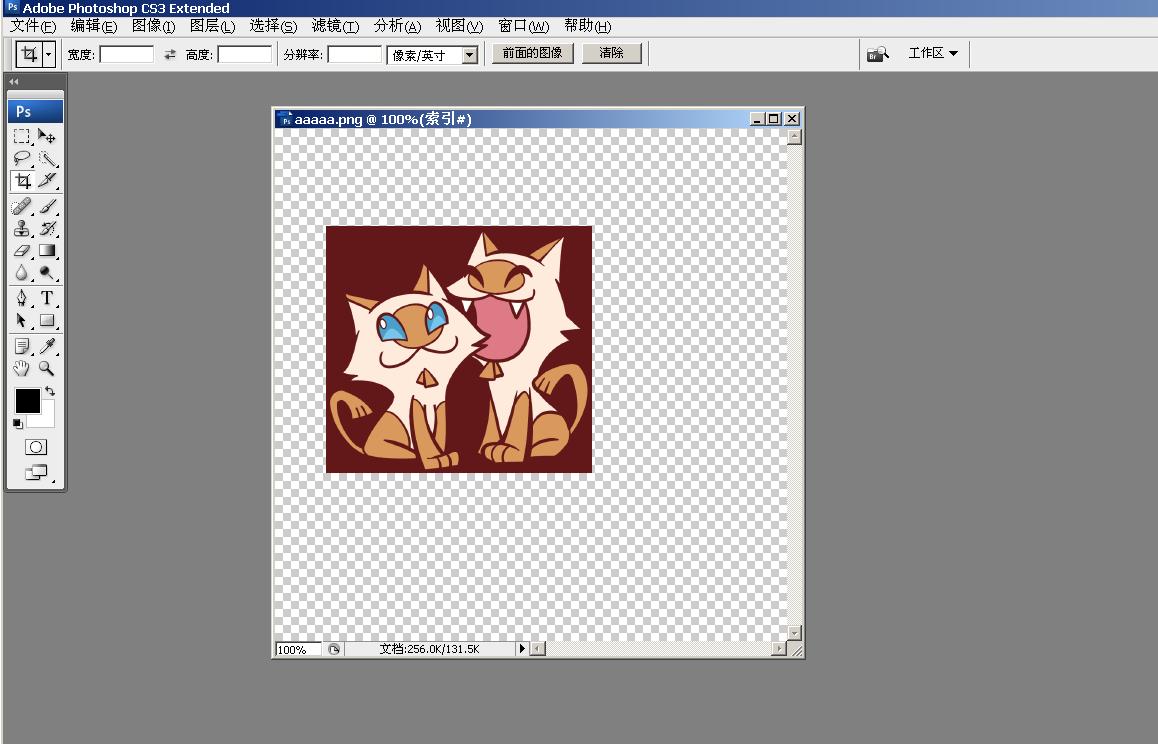Select the Hand tool
The height and width of the screenshot is (744, 1158).
pos(21,368)
